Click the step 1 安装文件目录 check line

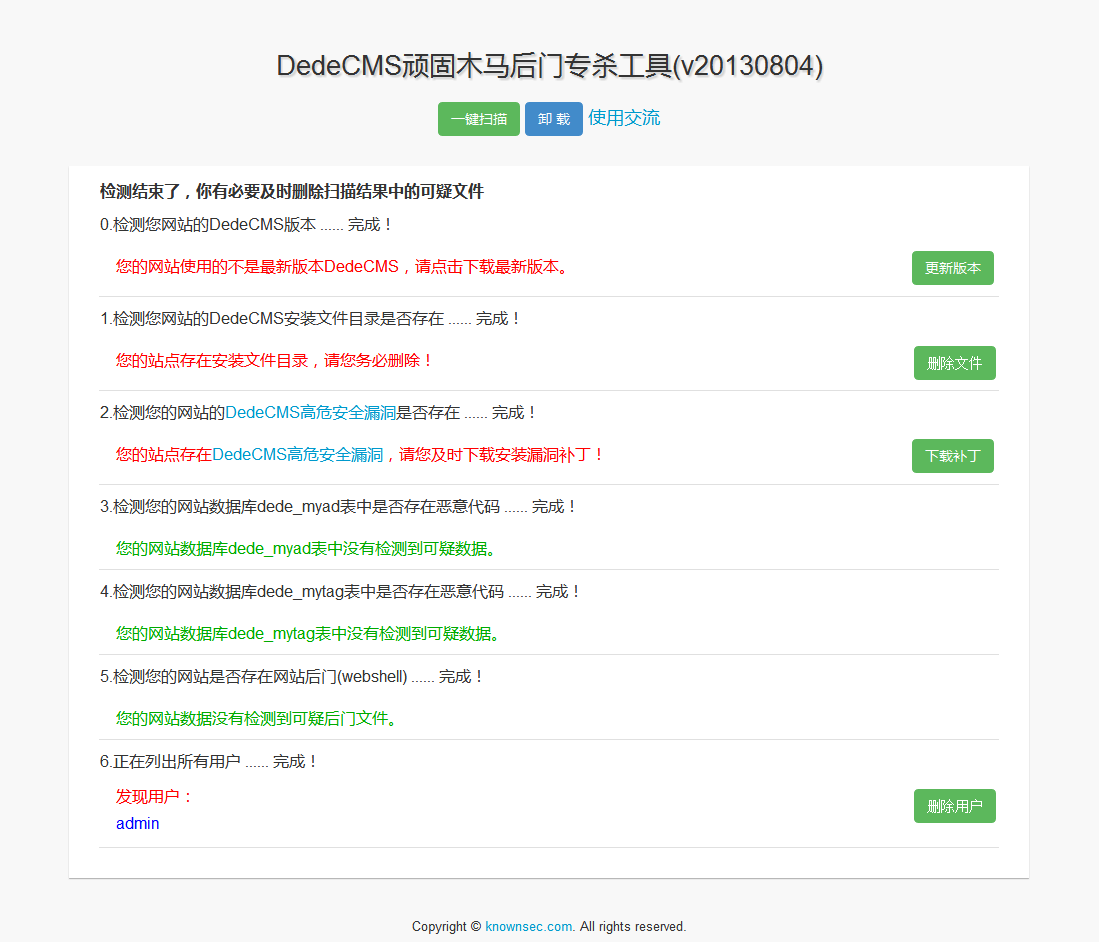[x=310, y=319]
